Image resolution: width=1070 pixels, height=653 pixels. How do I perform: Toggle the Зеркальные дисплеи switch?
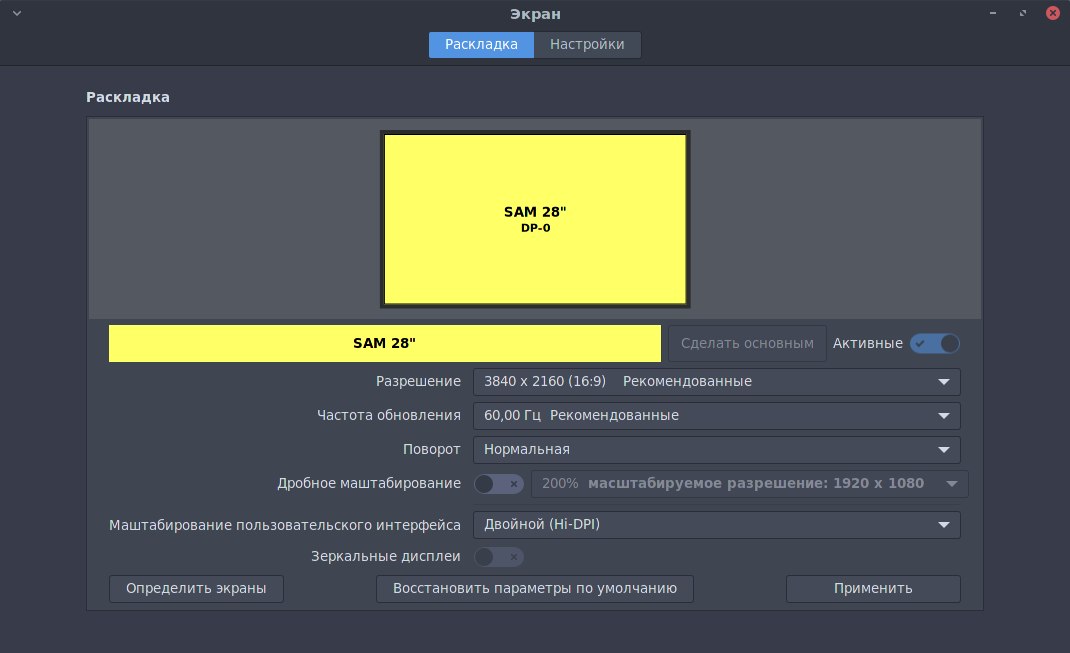(499, 557)
